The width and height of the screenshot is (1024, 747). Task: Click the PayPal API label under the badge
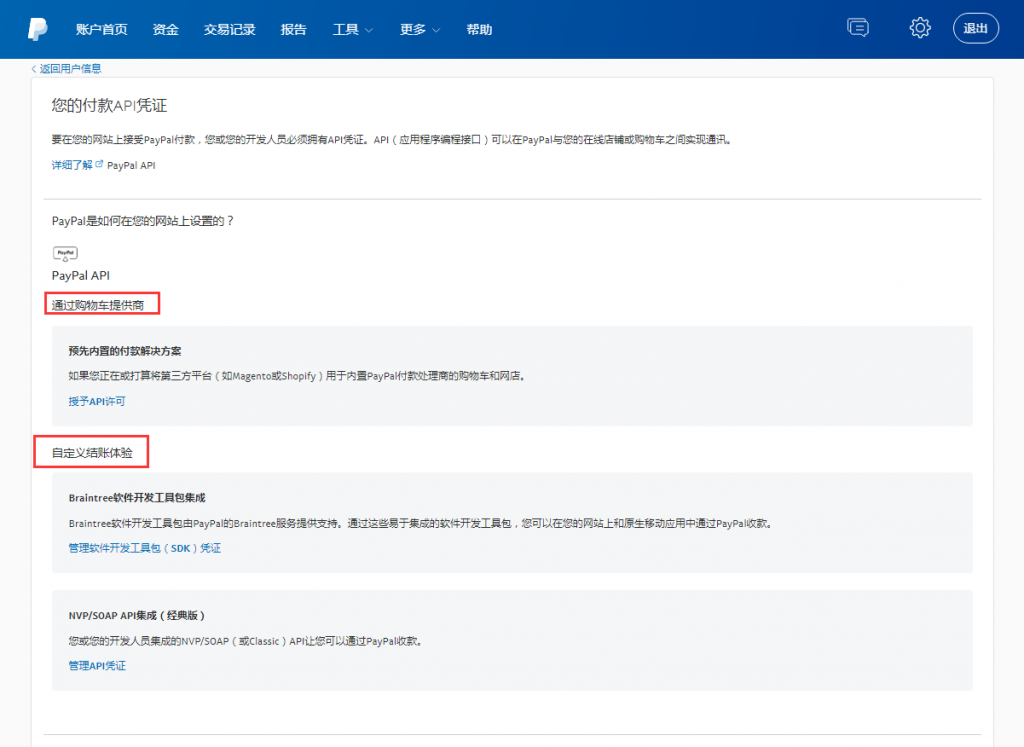point(80,276)
